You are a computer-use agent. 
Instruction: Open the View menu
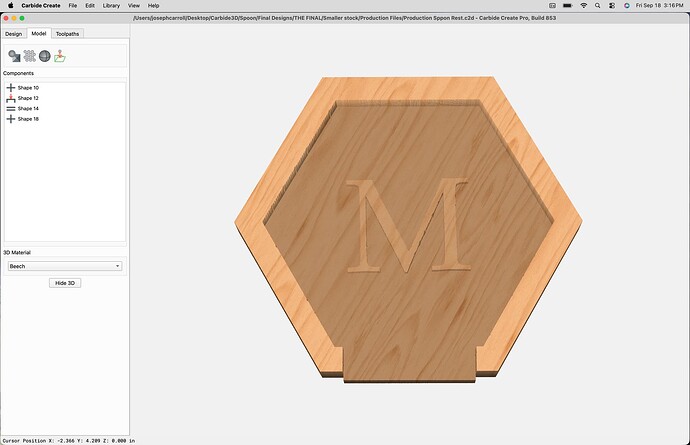133,6
